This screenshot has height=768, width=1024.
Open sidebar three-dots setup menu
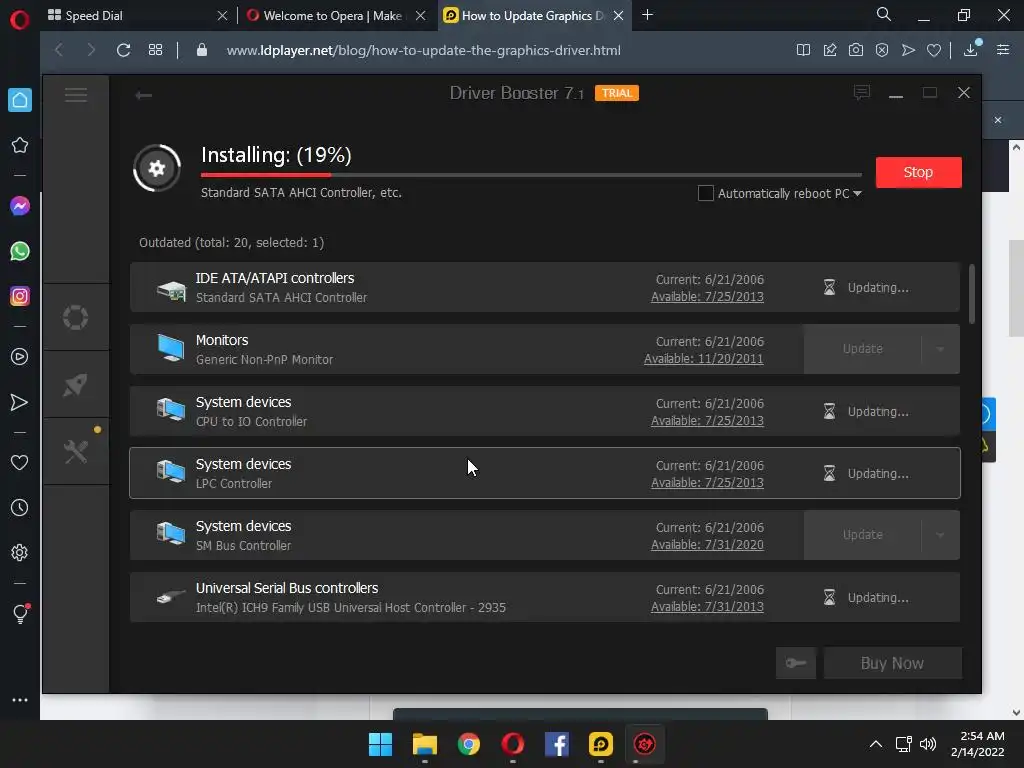[20, 699]
